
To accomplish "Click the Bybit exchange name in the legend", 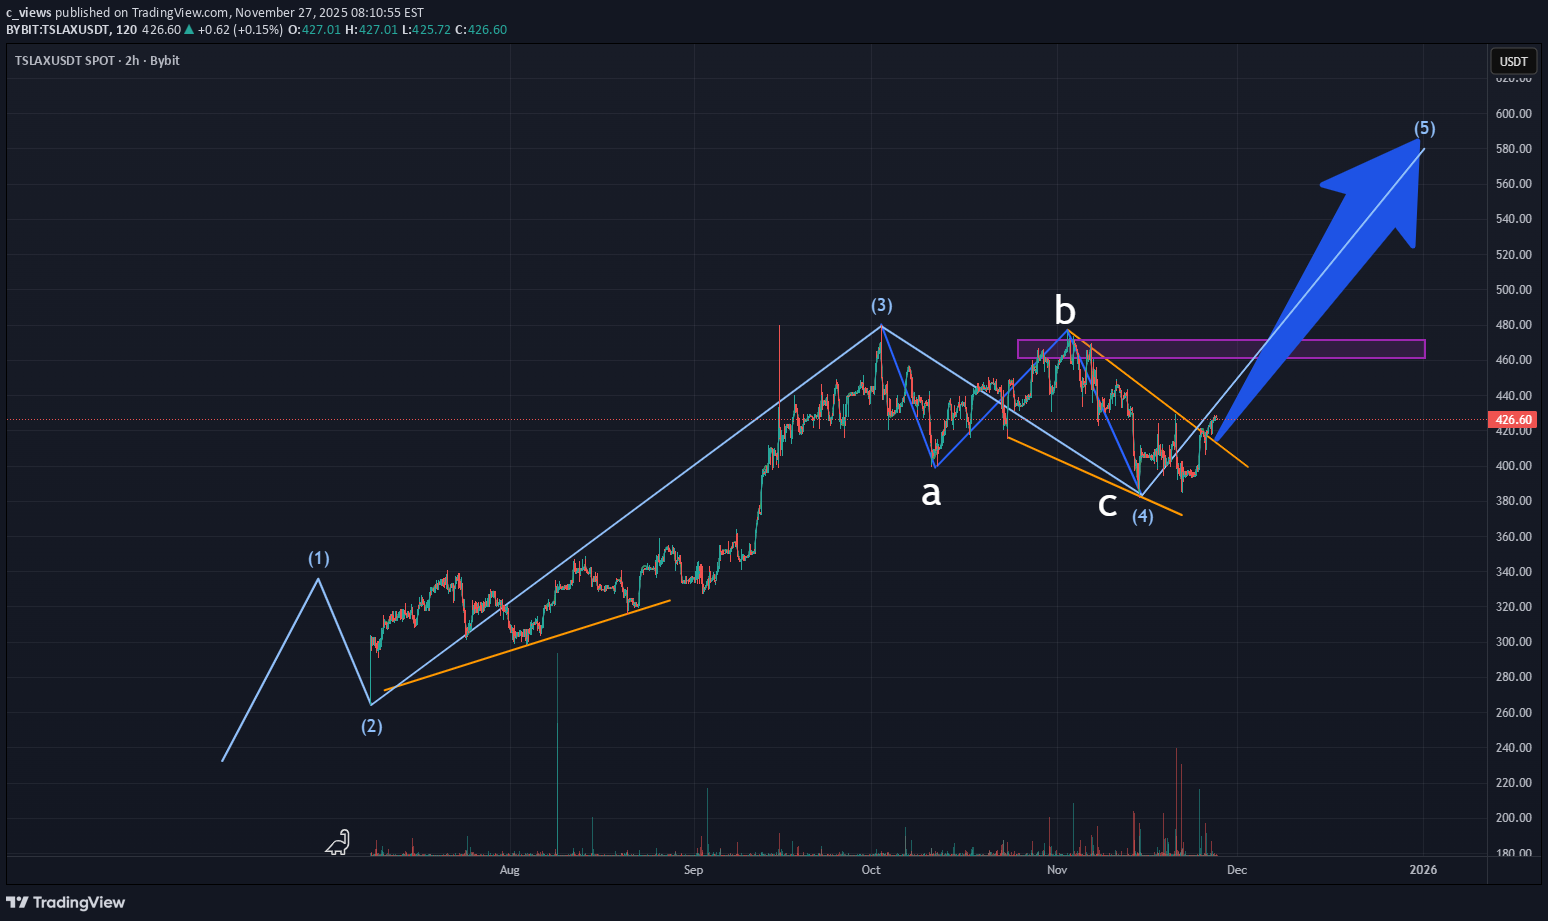I will point(165,60).
